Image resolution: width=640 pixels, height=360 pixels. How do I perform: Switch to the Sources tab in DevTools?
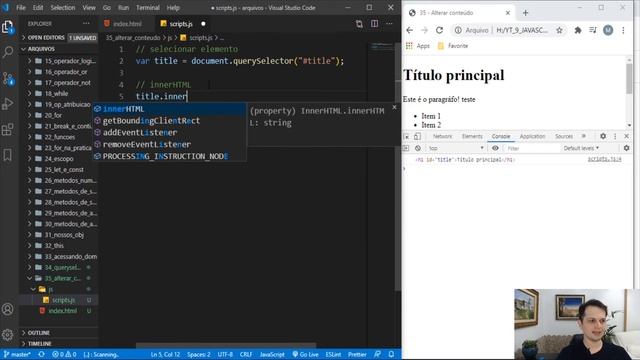(x=564, y=136)
